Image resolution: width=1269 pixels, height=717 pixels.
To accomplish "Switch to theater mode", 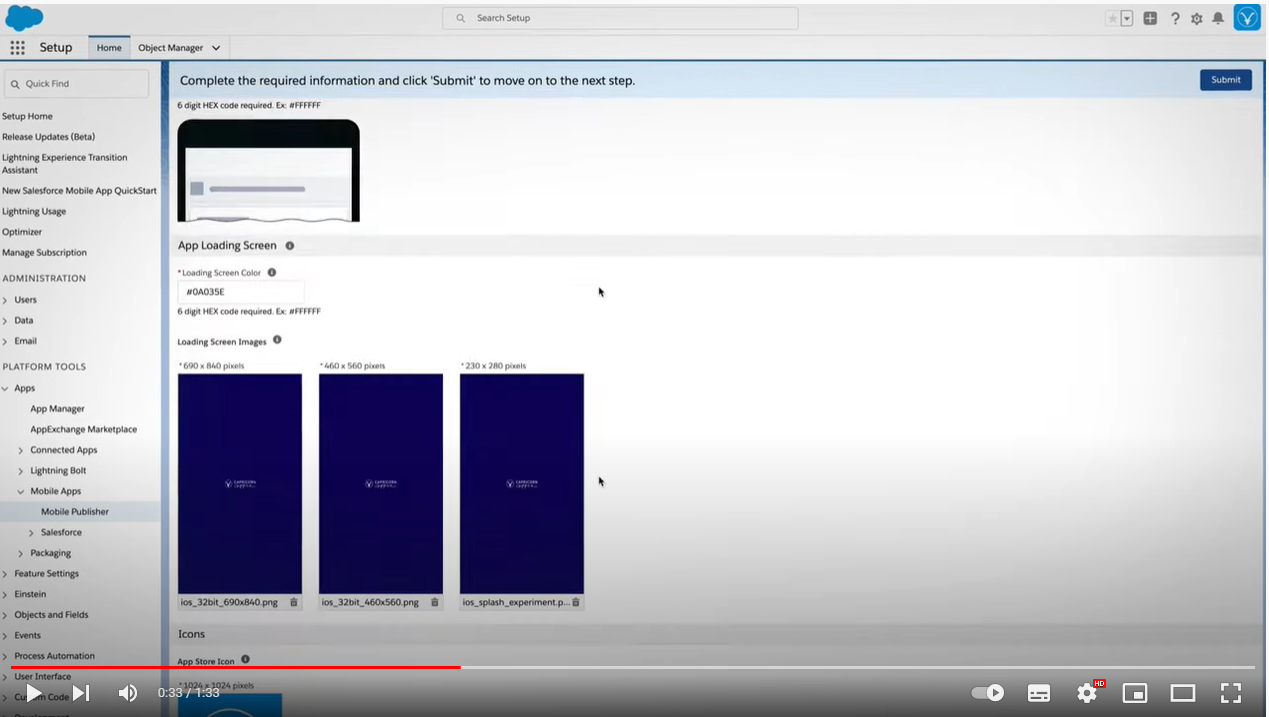I will (x=1183, y=693).
